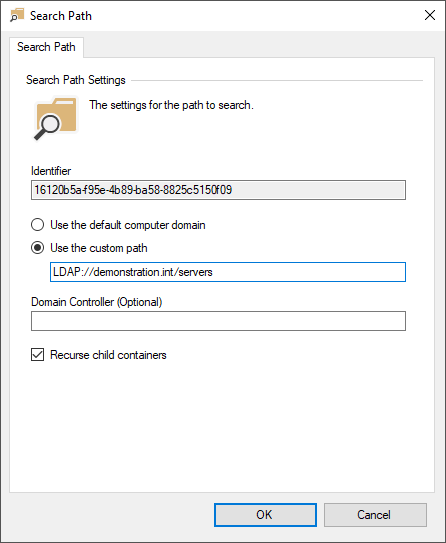The height and width of the screenshot is (543, 446).
Task: Click the 'Identifier' field label
Action: point(51,171)
